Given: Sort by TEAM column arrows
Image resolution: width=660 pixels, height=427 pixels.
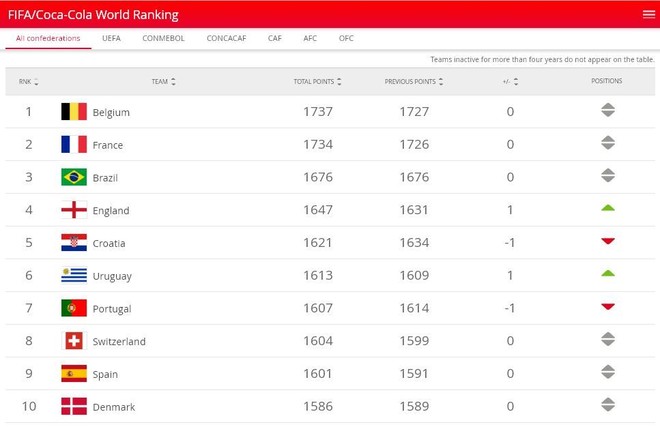Looking at the screenshot, I should click(173, 81).
